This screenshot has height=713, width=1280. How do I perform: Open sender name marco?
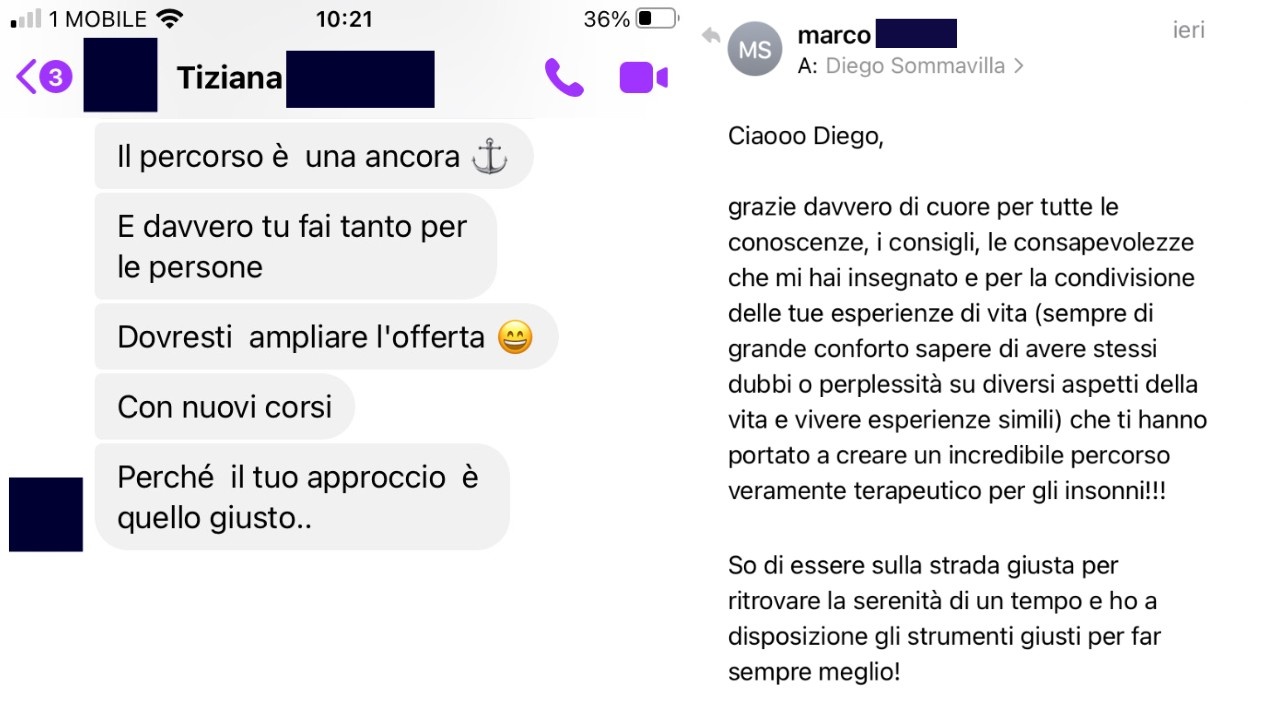coord(834,36)
